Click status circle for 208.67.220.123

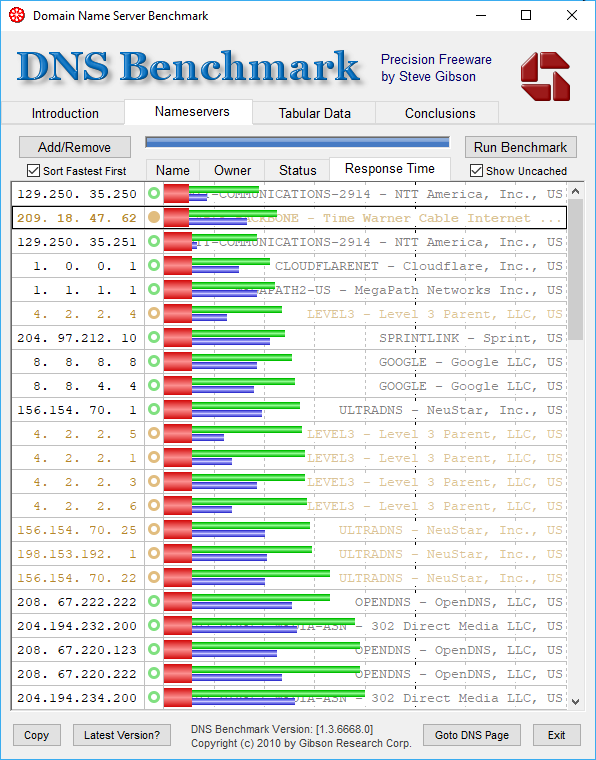[x=154, y=649]
